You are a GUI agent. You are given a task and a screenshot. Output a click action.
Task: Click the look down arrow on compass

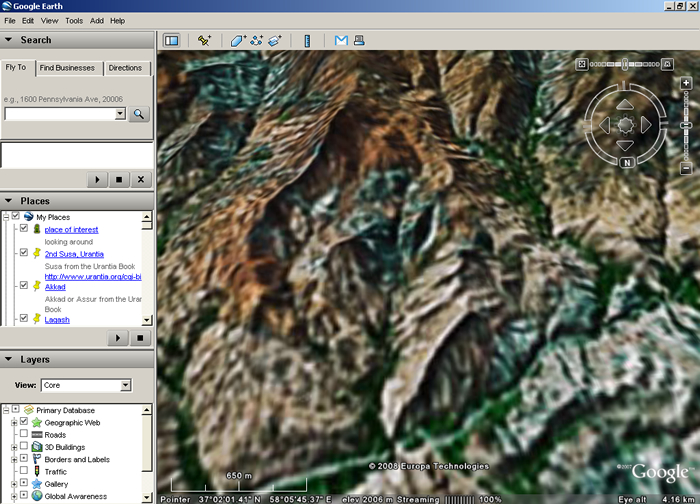pos(625,145)
